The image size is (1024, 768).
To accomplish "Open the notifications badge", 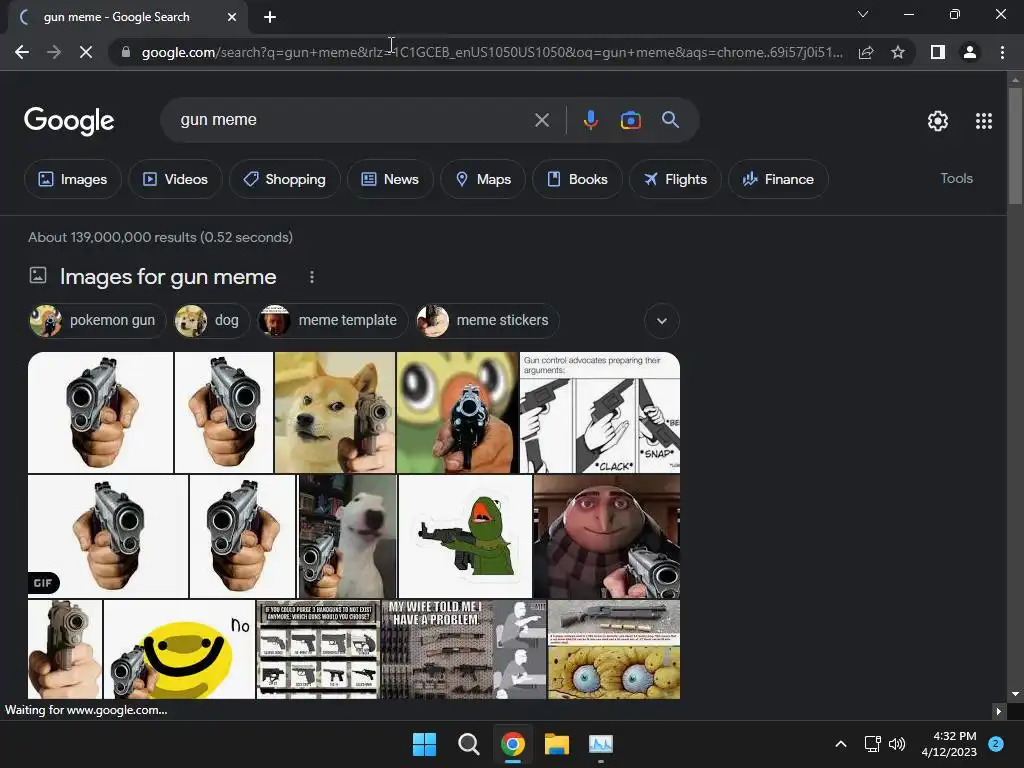I will pyautogui.click(x=996, y=743).
